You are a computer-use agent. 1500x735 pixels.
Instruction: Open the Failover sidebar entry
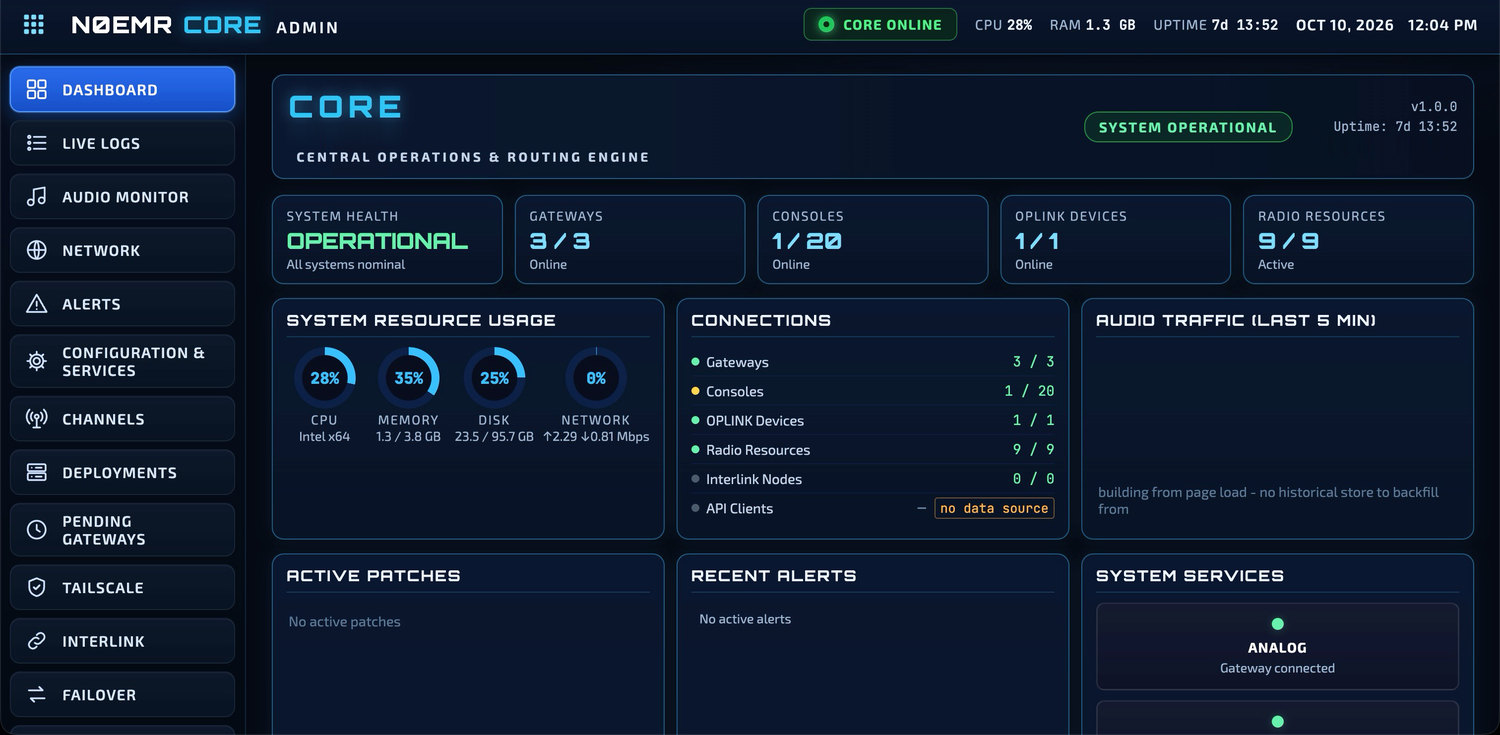[x=123, y=695]
